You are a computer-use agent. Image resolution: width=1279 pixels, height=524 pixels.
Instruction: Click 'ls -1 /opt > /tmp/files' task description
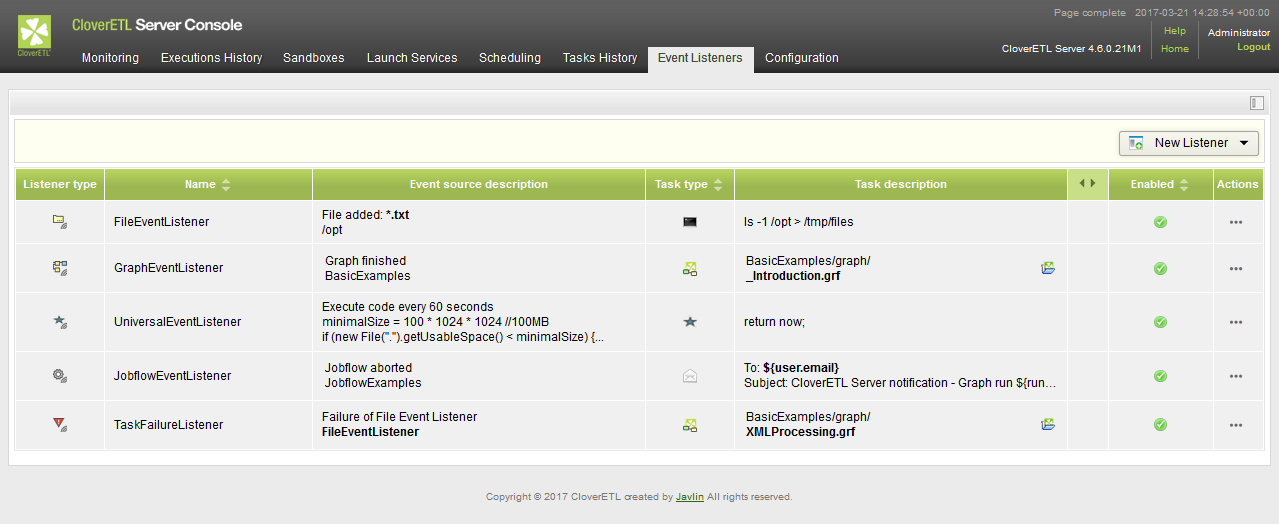coord(799,222)
